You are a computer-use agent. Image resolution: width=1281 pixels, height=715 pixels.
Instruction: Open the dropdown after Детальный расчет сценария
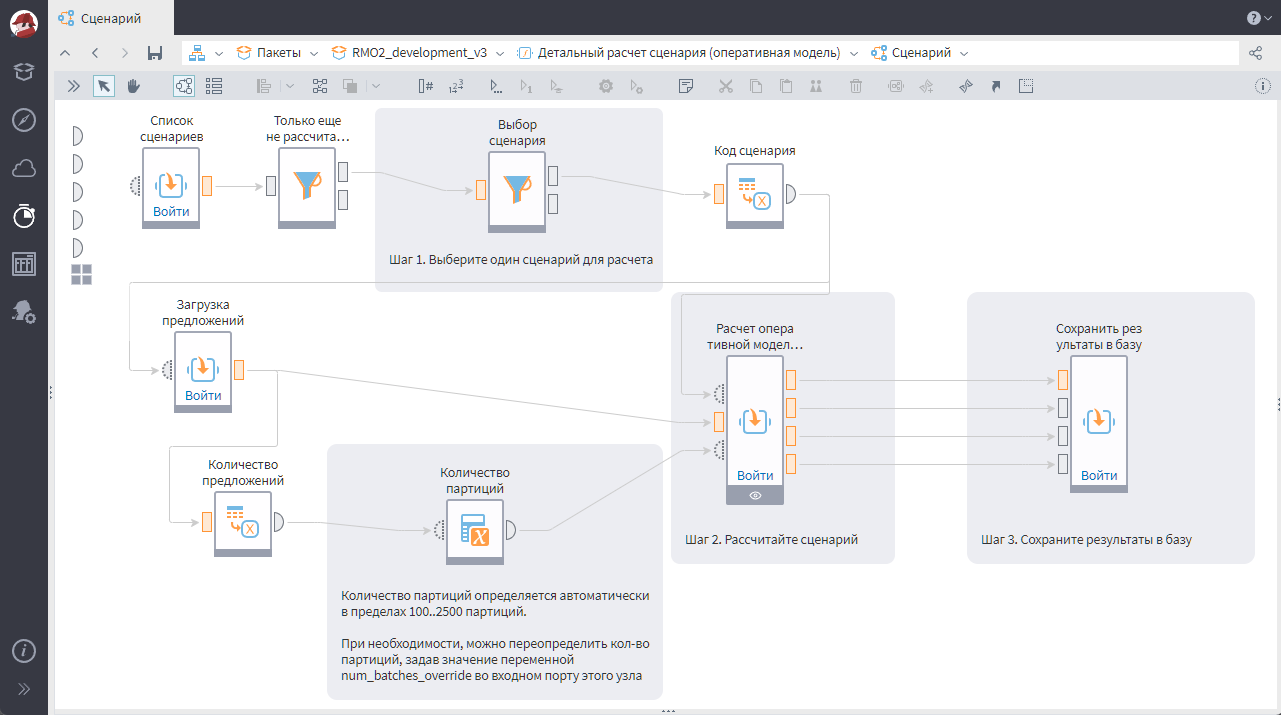point(853,53)
